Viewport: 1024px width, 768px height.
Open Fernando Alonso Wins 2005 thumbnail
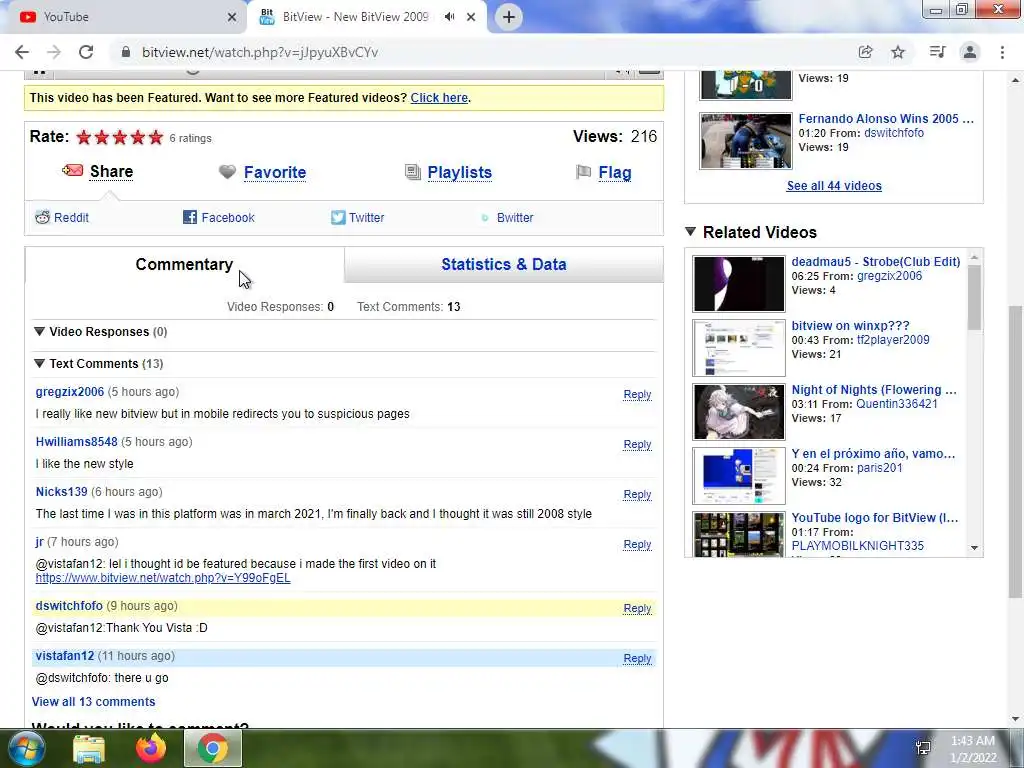(x=745, y=141)
